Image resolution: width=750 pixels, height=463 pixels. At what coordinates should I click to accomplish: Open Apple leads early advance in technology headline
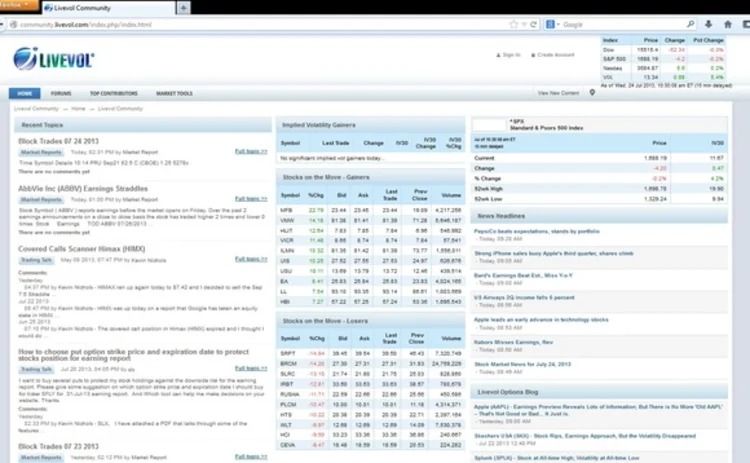pos(541,320)
